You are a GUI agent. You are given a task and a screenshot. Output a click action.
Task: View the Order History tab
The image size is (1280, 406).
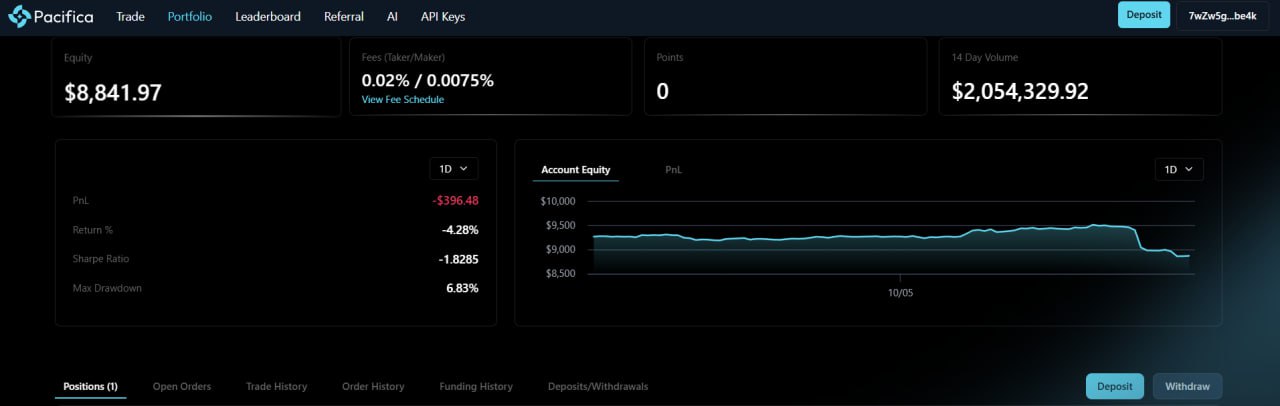[373, 386]
